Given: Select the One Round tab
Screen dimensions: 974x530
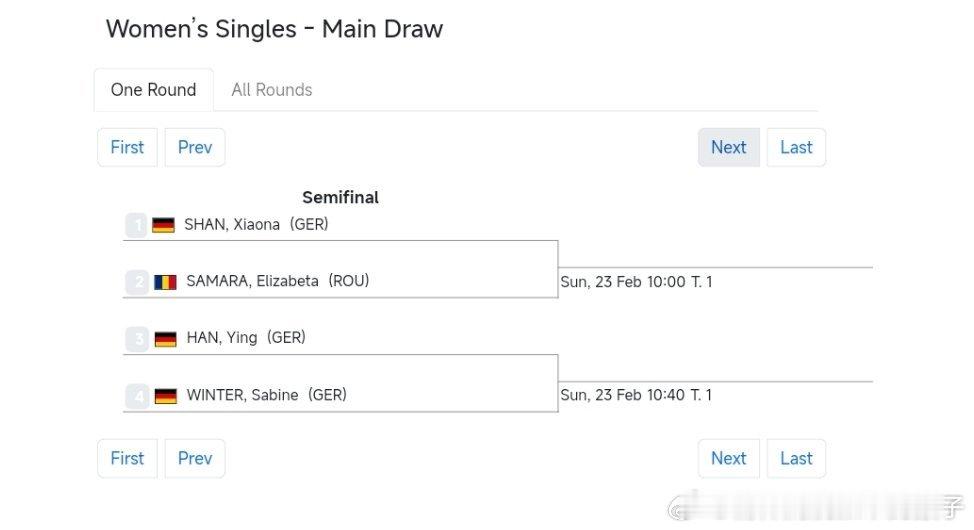Looking at the screenshot, I should tap(153, 90).
